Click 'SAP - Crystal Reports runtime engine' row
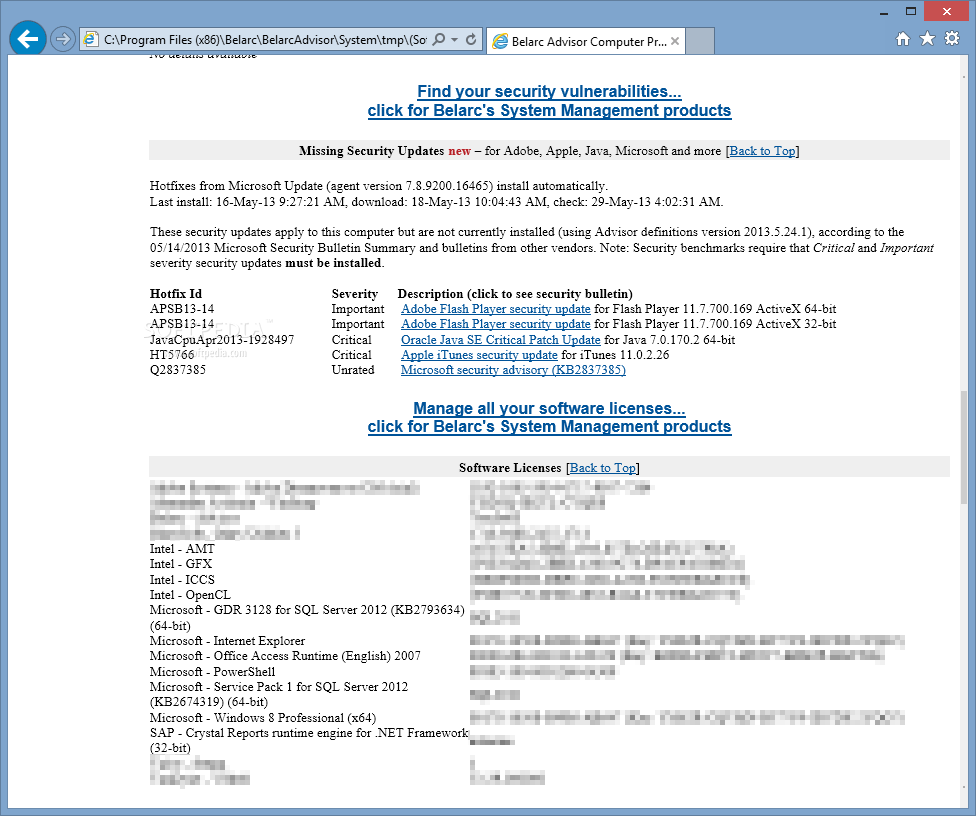976x816 pixels. [x=309, y=740]
